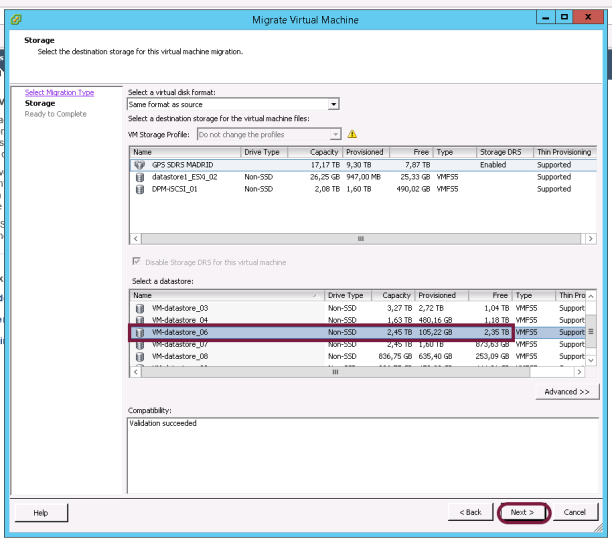
Task: Toggle Disable Storage DRS for this virtual machine
Action: pyautogui.click(x=136, y=262)
